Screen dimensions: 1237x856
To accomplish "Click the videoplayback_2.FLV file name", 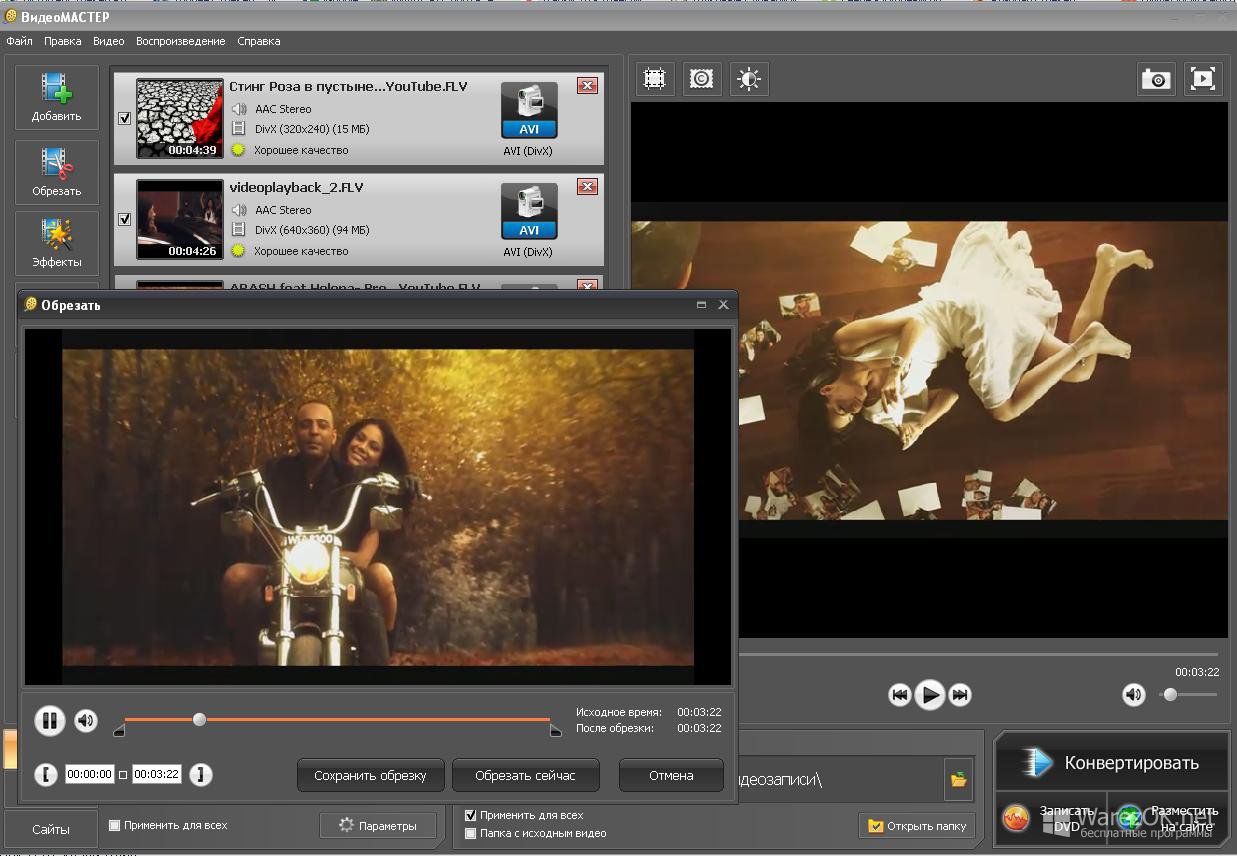I will click(297, 187).
